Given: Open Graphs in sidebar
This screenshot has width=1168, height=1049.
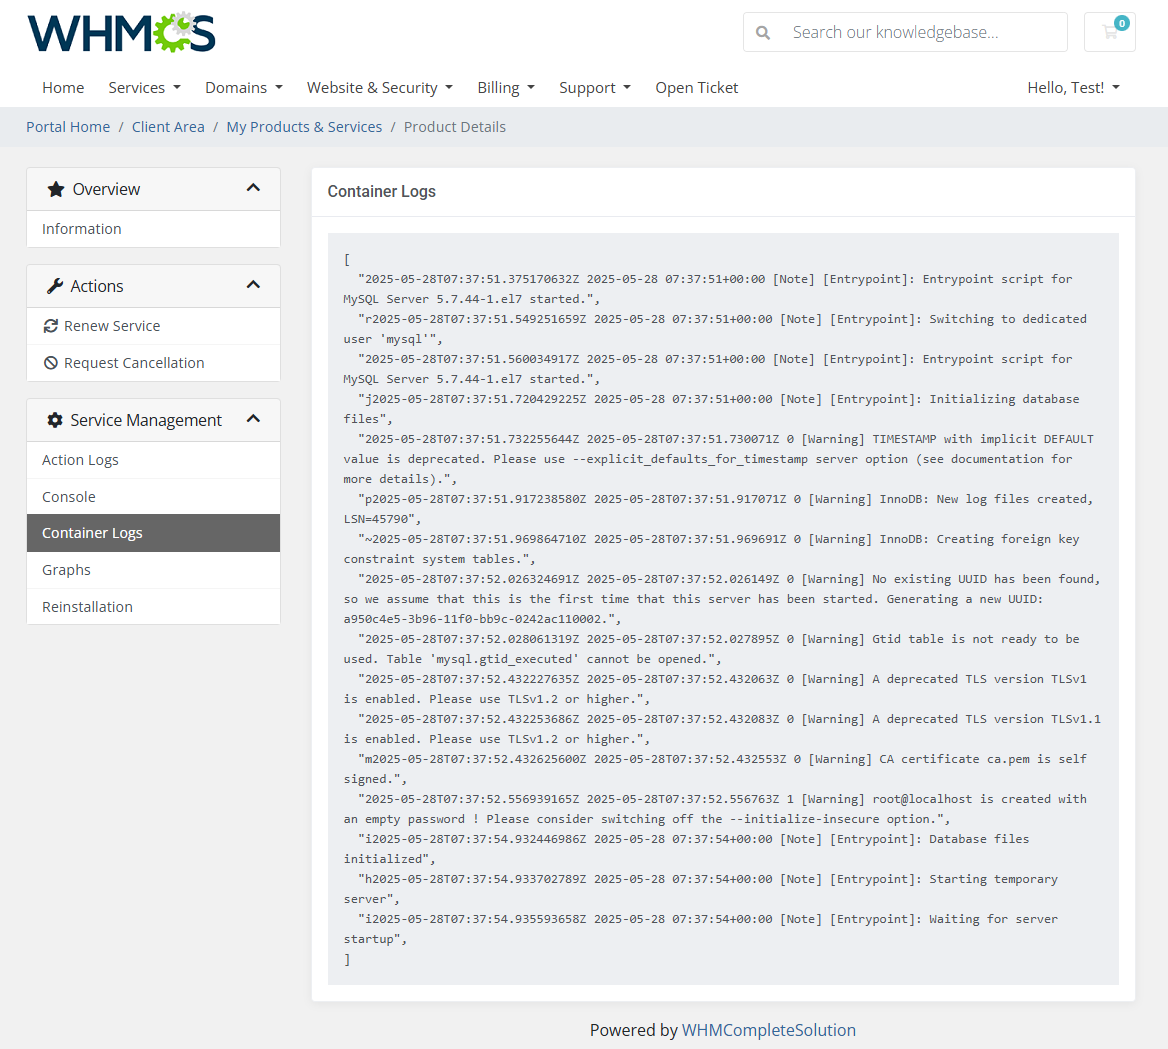Looking at the screenshot, I should tap(153, 570).
